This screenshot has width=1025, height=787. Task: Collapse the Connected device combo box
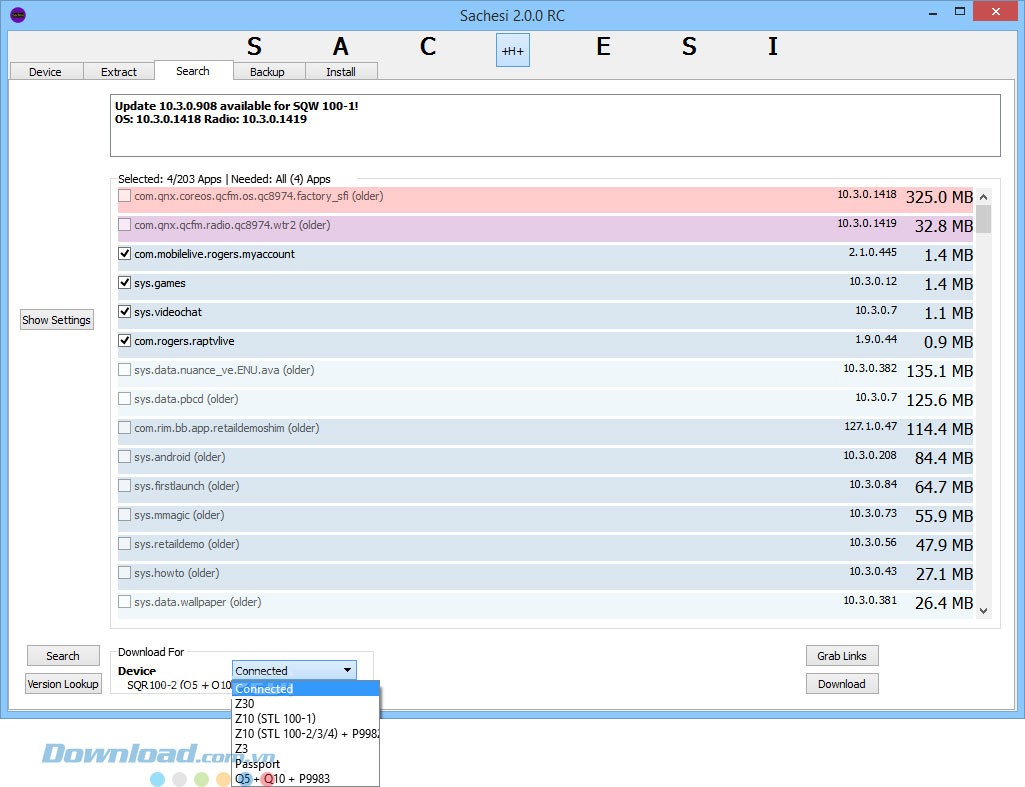click(x=294, y=671)
